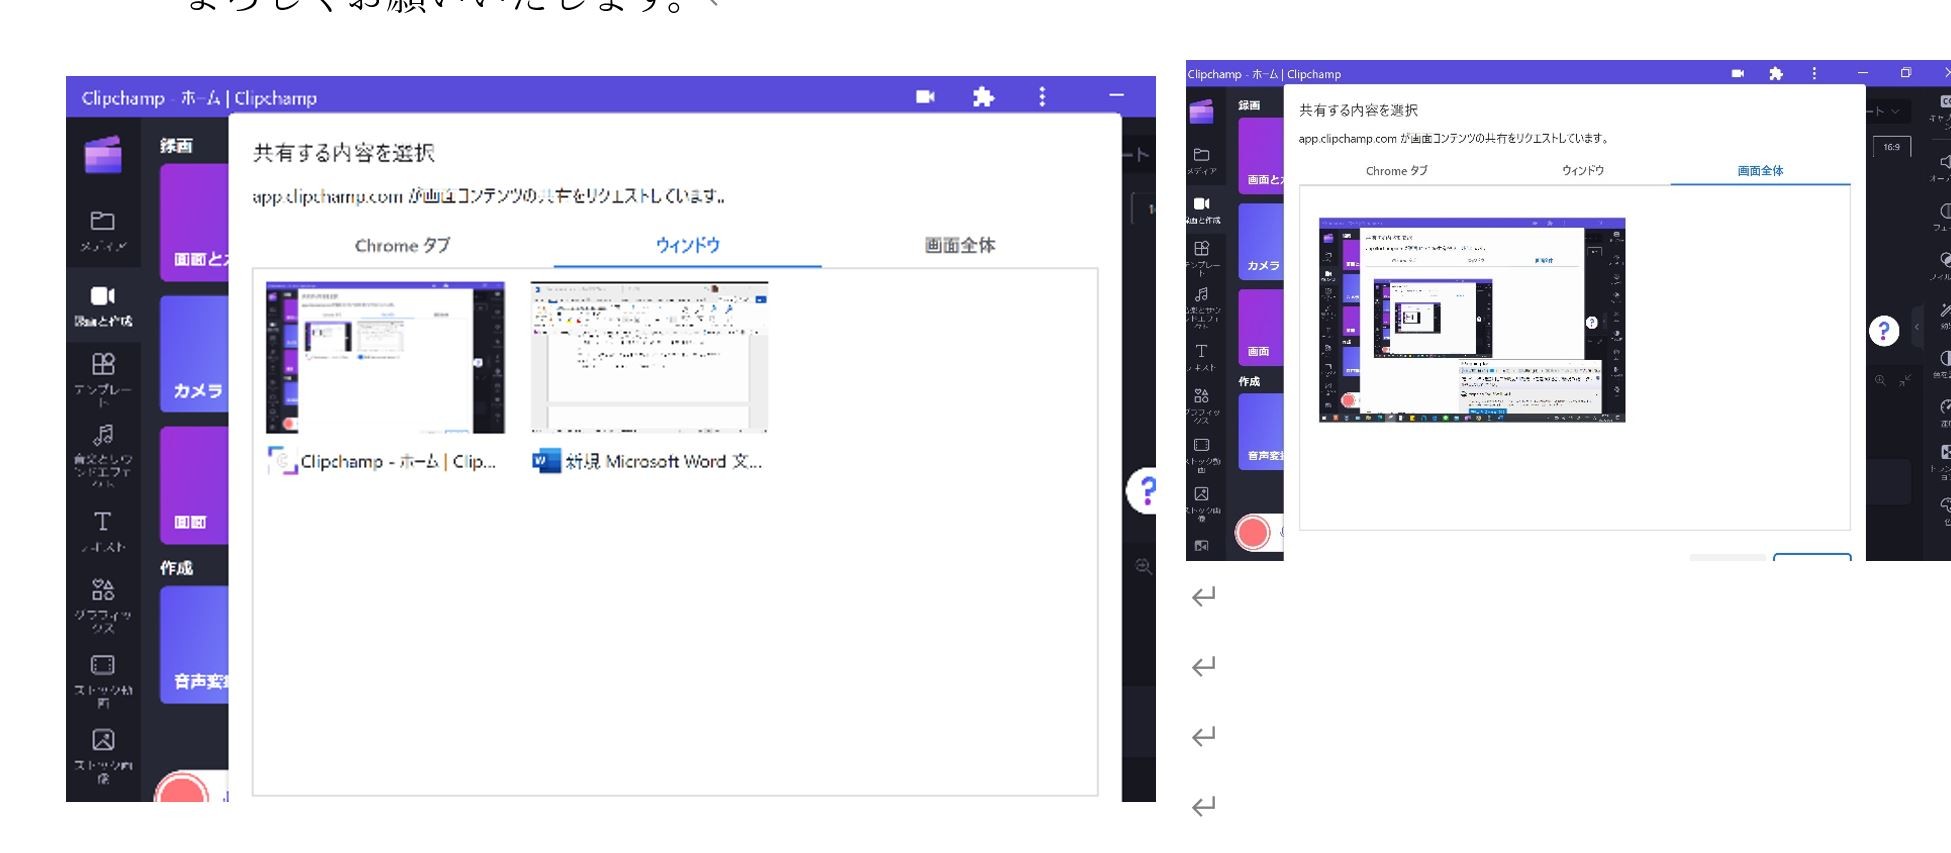Click "新規 Microsoft Word 文..." label under thumbnail

click(x=664, y=462)
